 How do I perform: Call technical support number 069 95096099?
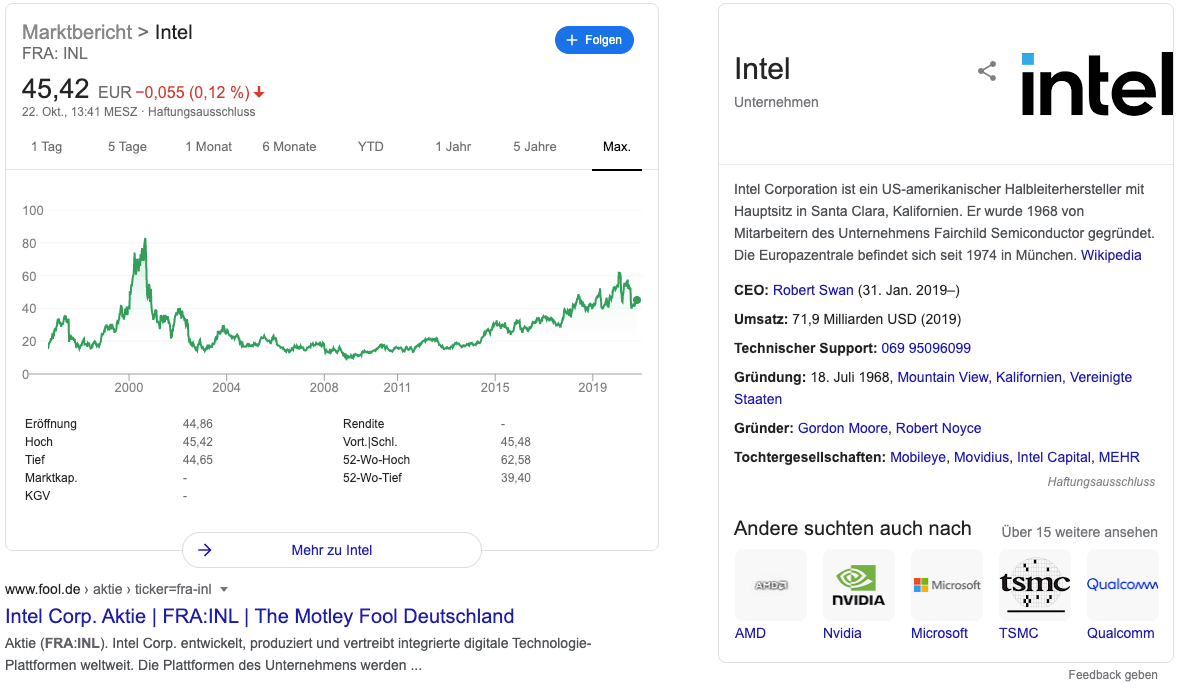[x=926, y=348]
